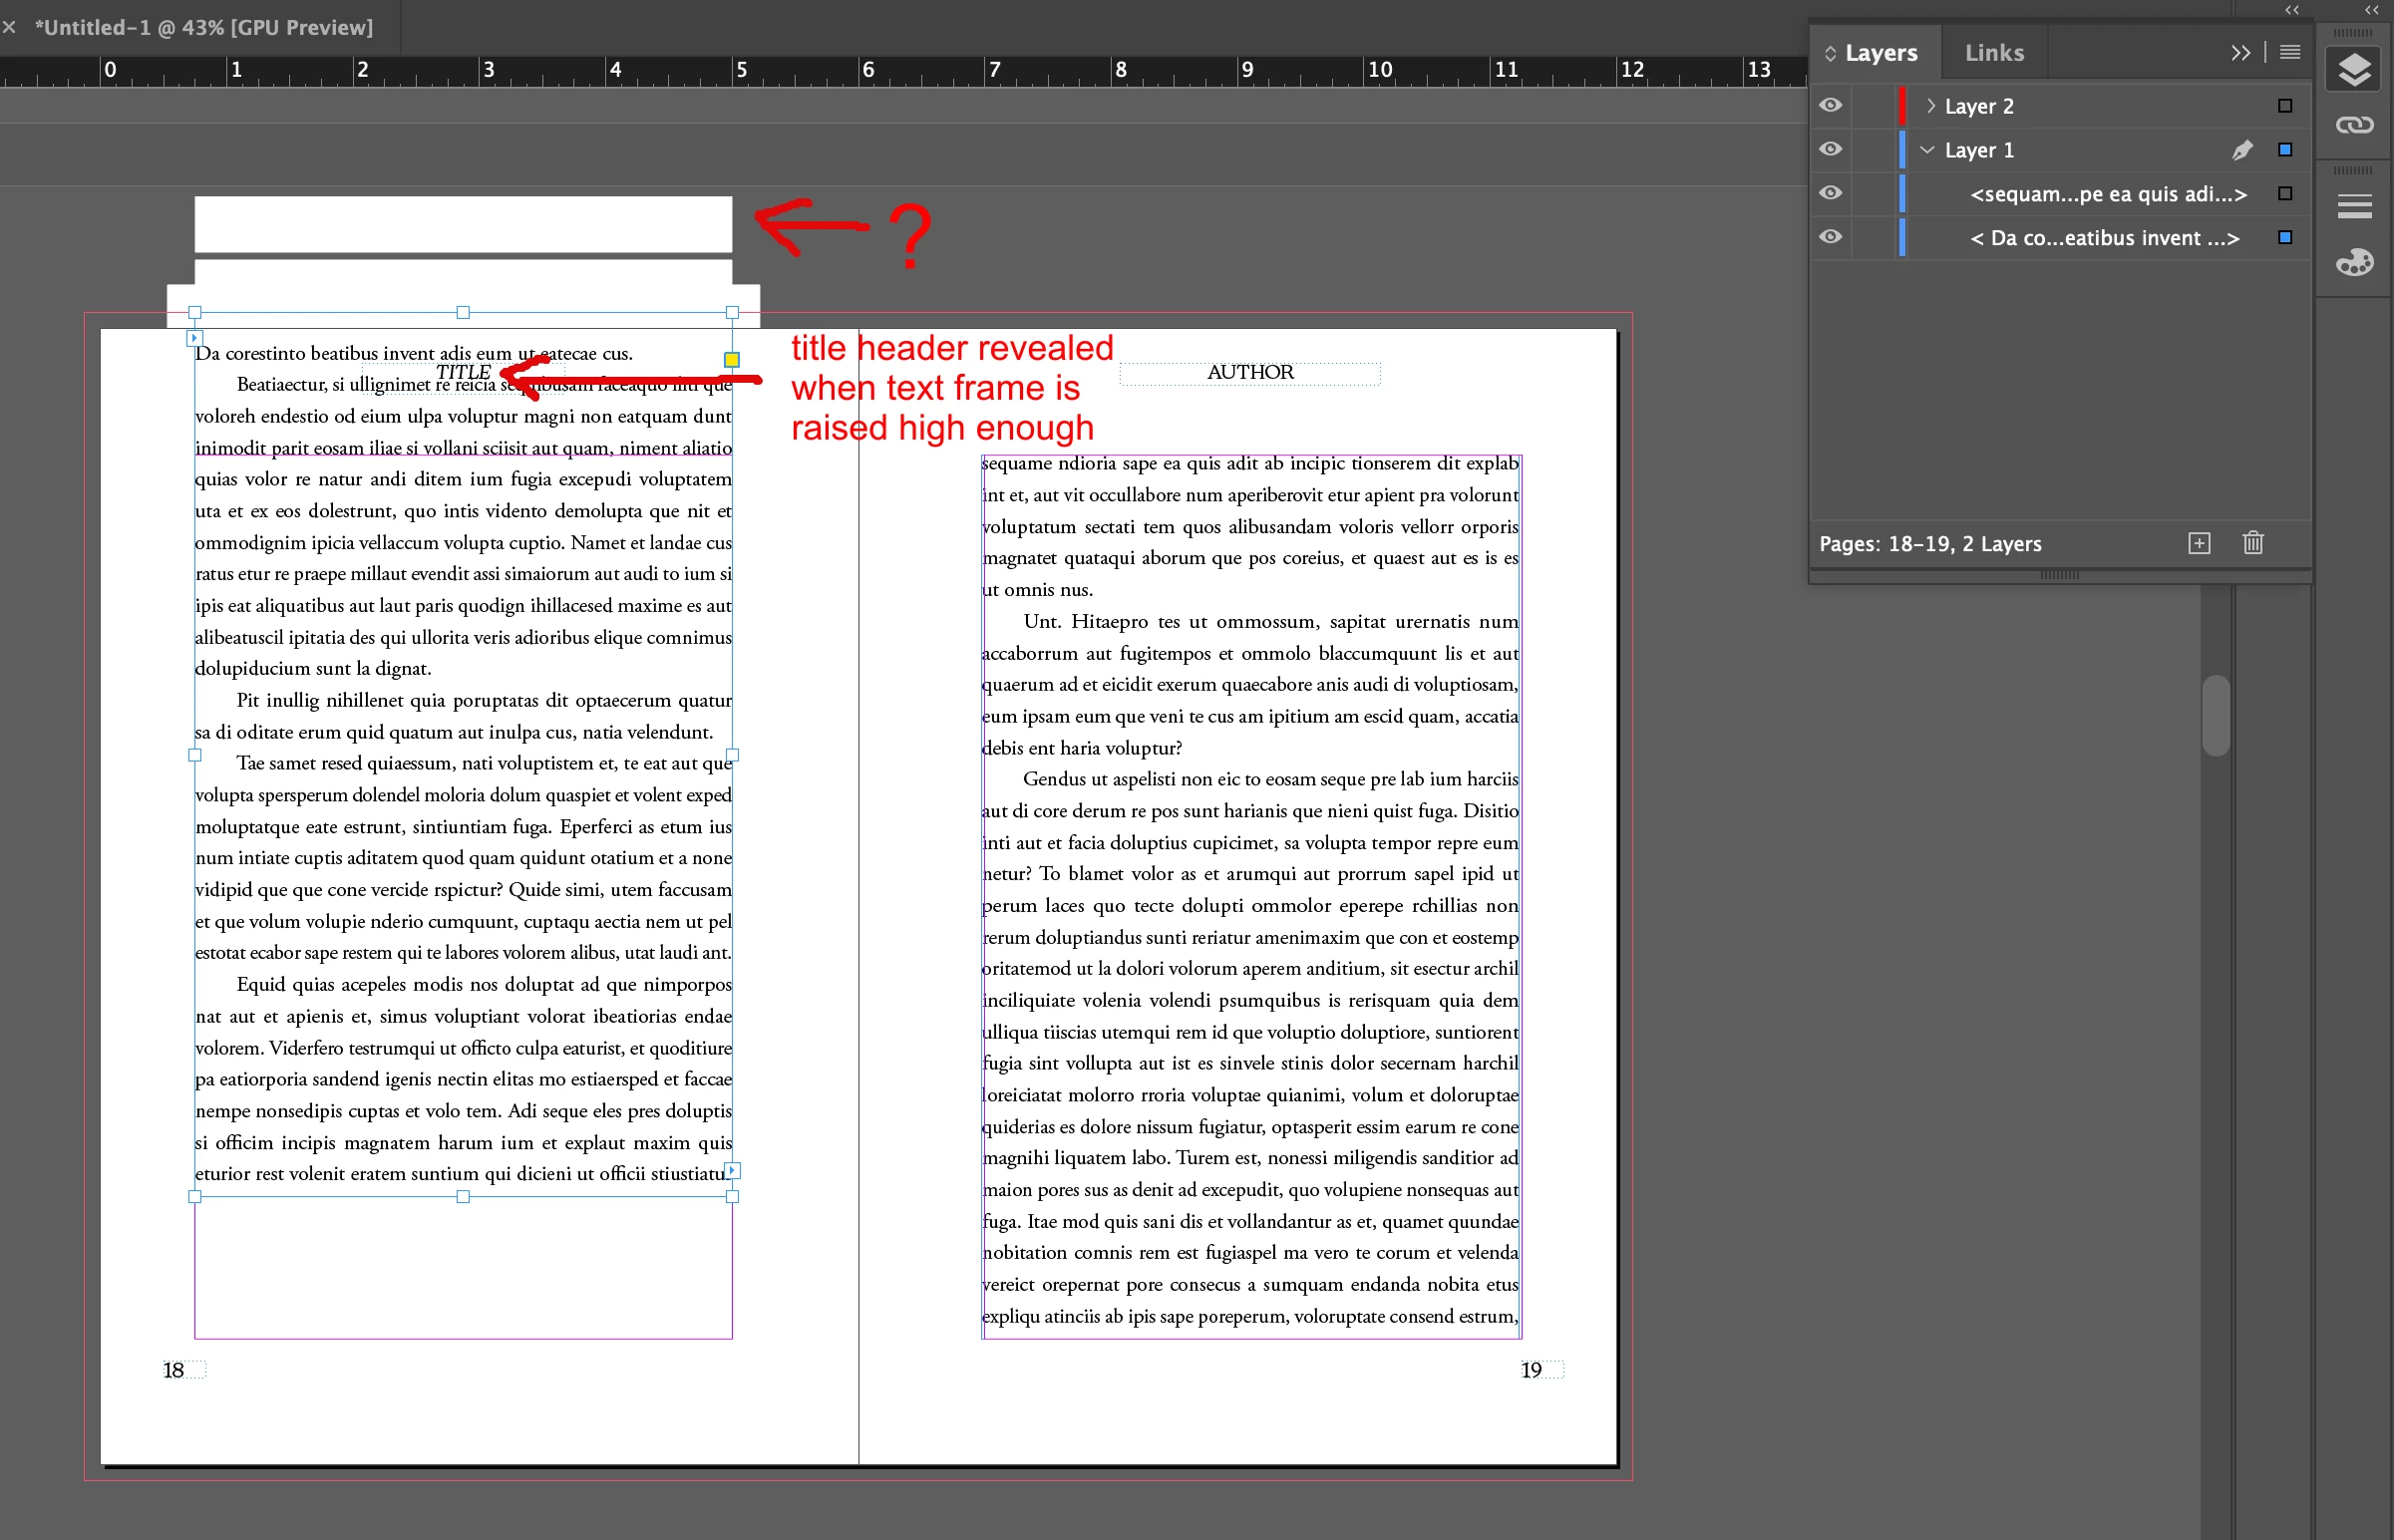Screen dimensions: 2394x1540
Task: Click the yellow anchor square on text frame
Action: [x=731, y=359]
